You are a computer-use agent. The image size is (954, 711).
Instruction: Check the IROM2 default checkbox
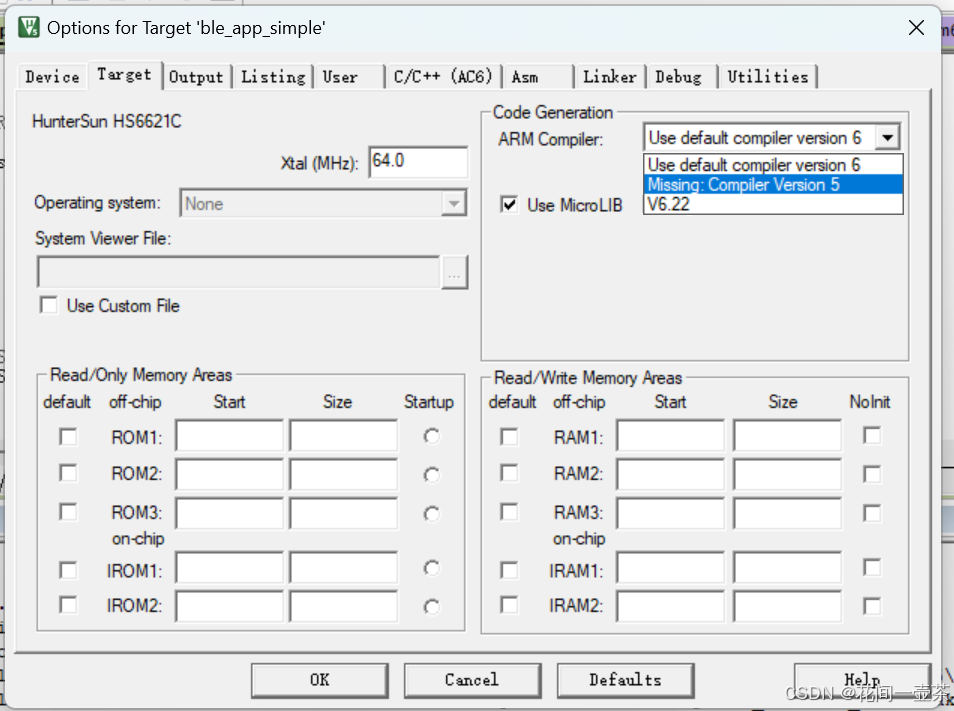pyautogui.click(x=68, y=605)
